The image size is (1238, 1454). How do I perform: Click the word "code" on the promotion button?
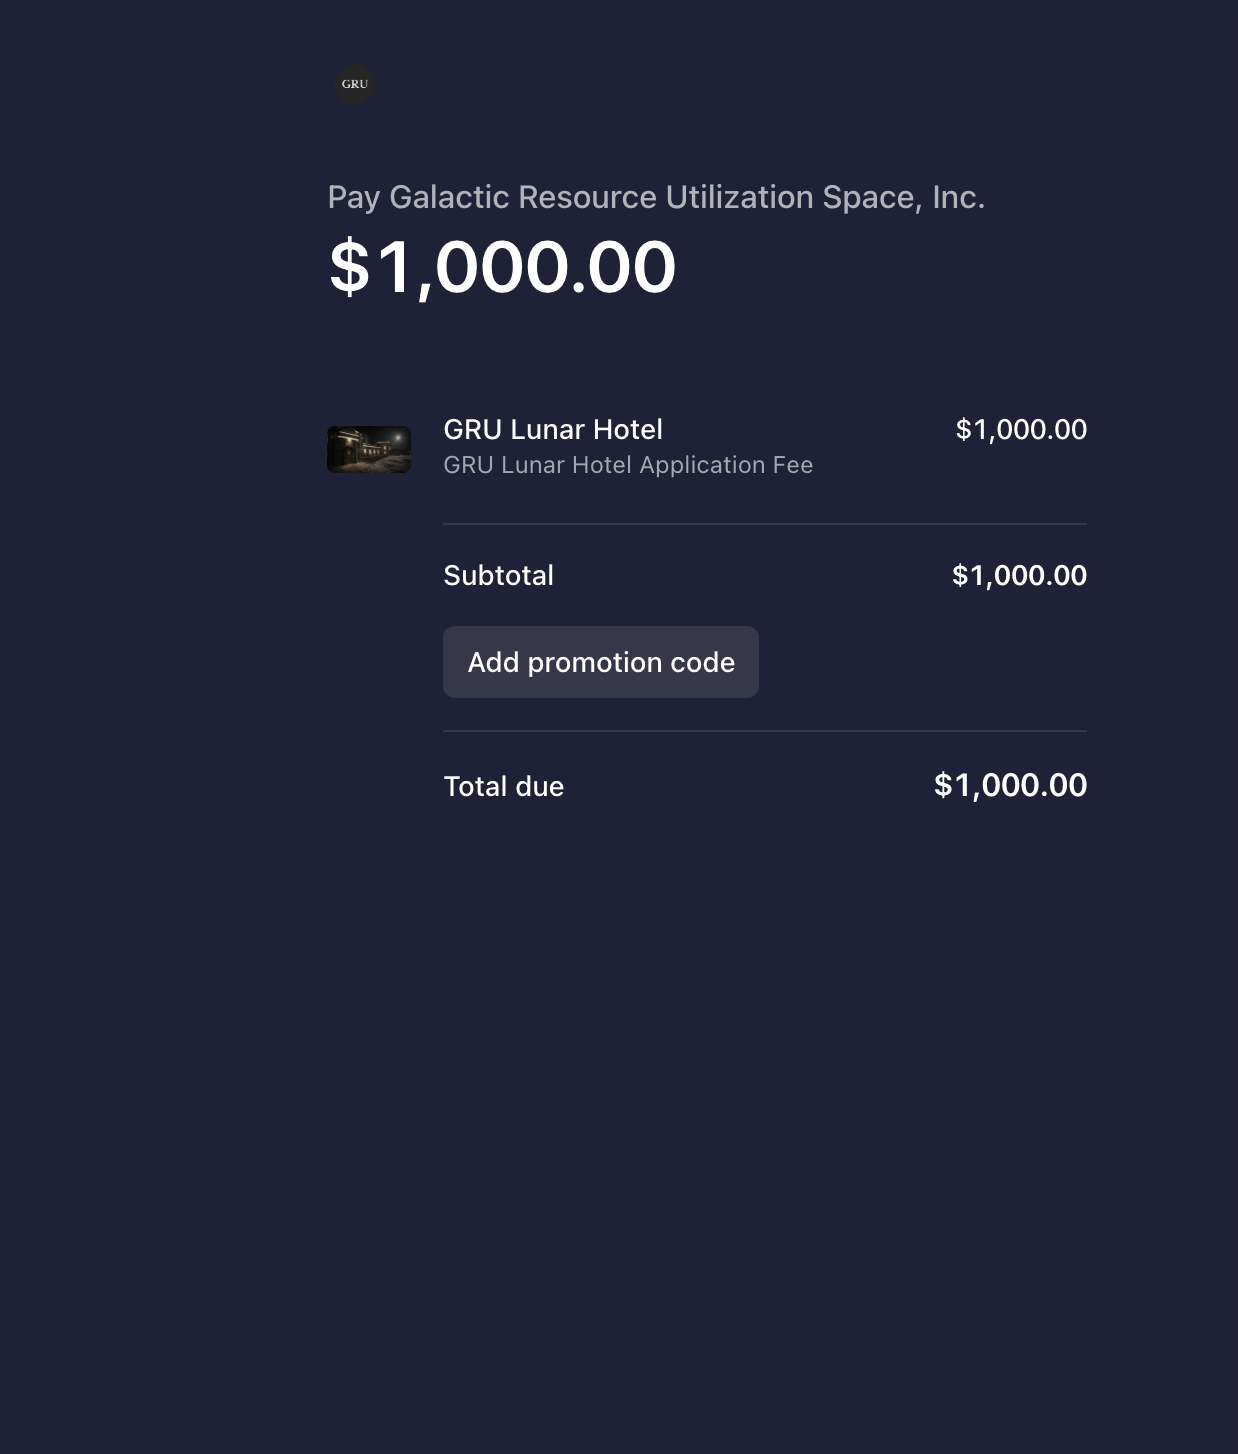click(x=702, y=662)
